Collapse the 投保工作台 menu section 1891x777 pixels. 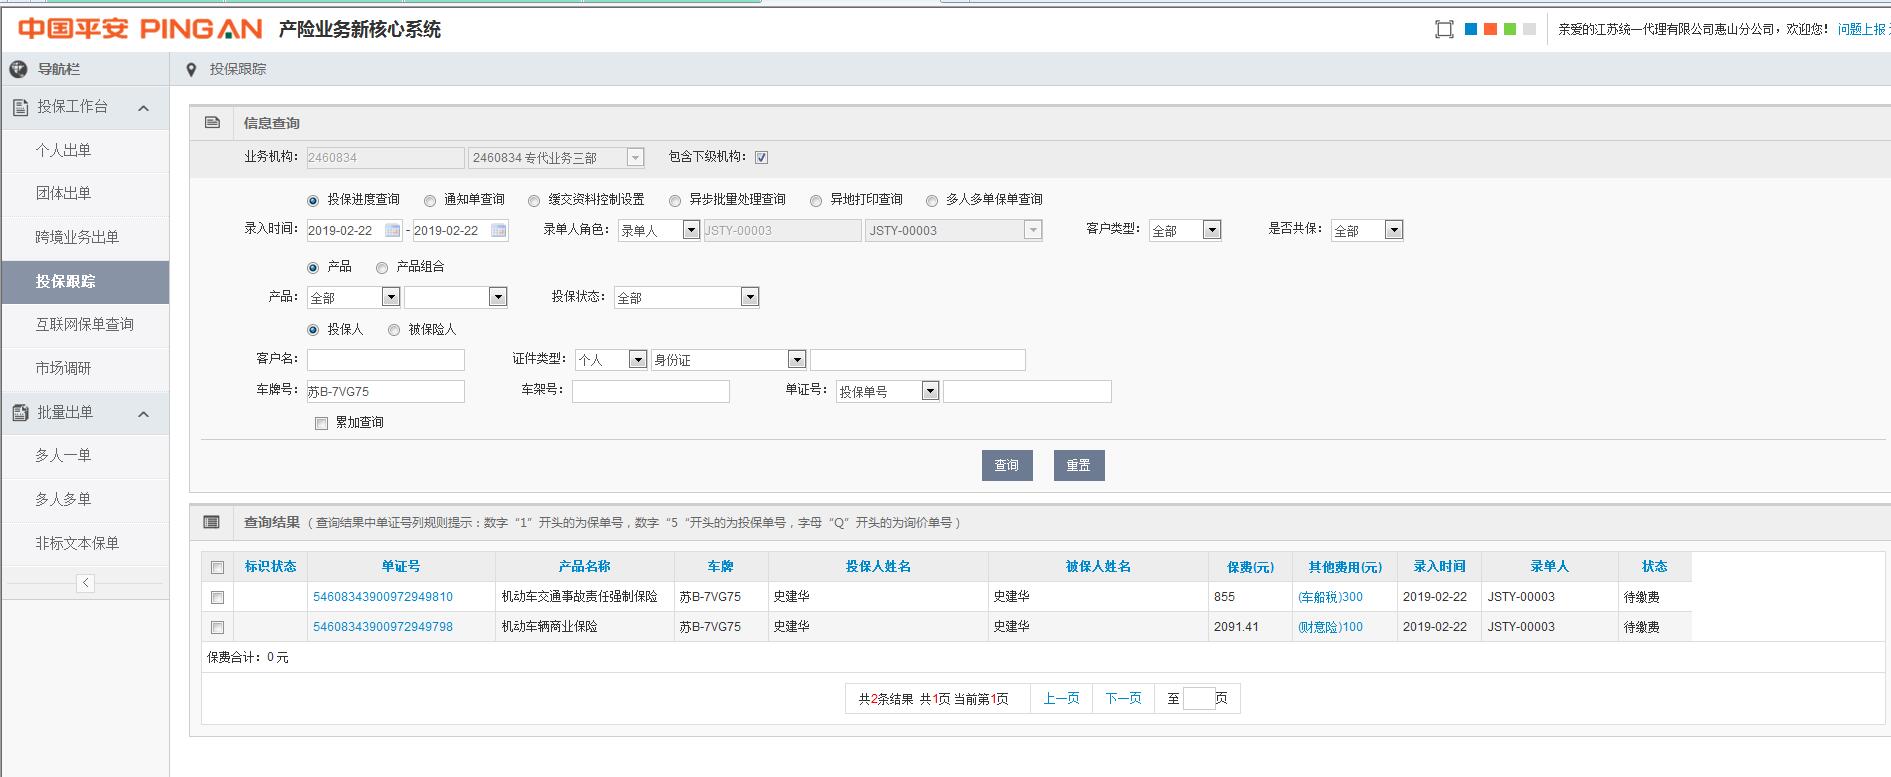click(x=143, y=108)
